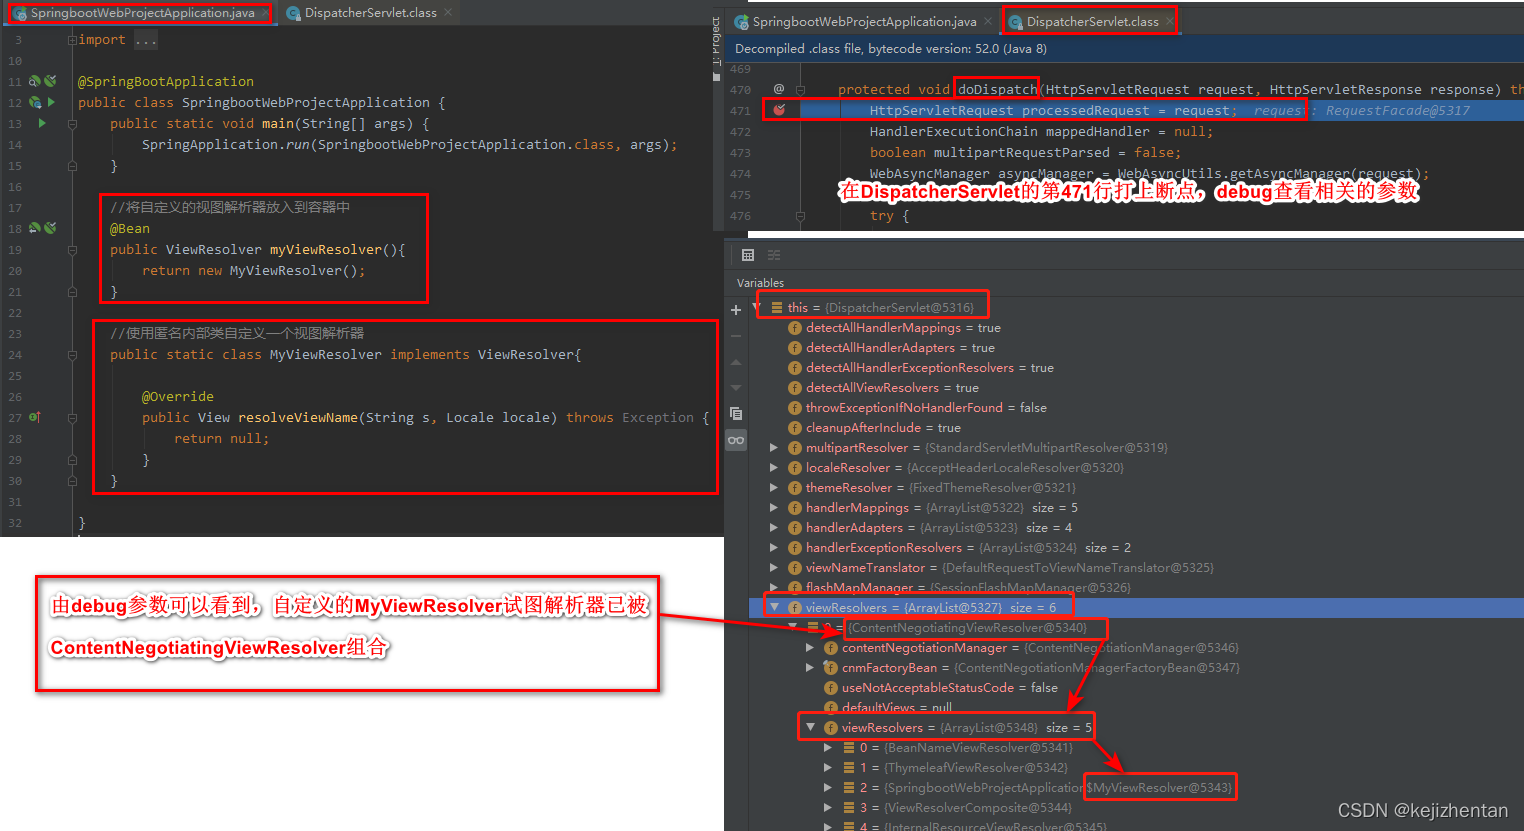Click the list icon of BeanNameViewResolver entry
Viewport: 1524px width, 831px height.
(849, 748)
